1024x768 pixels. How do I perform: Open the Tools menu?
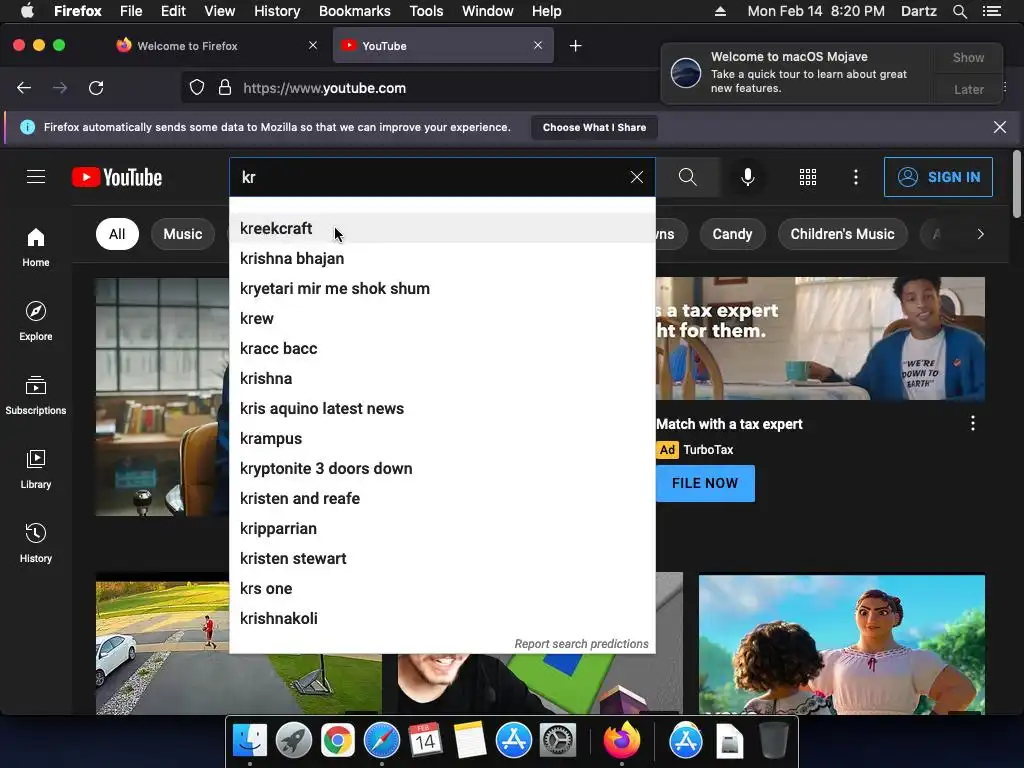[426, 11]
